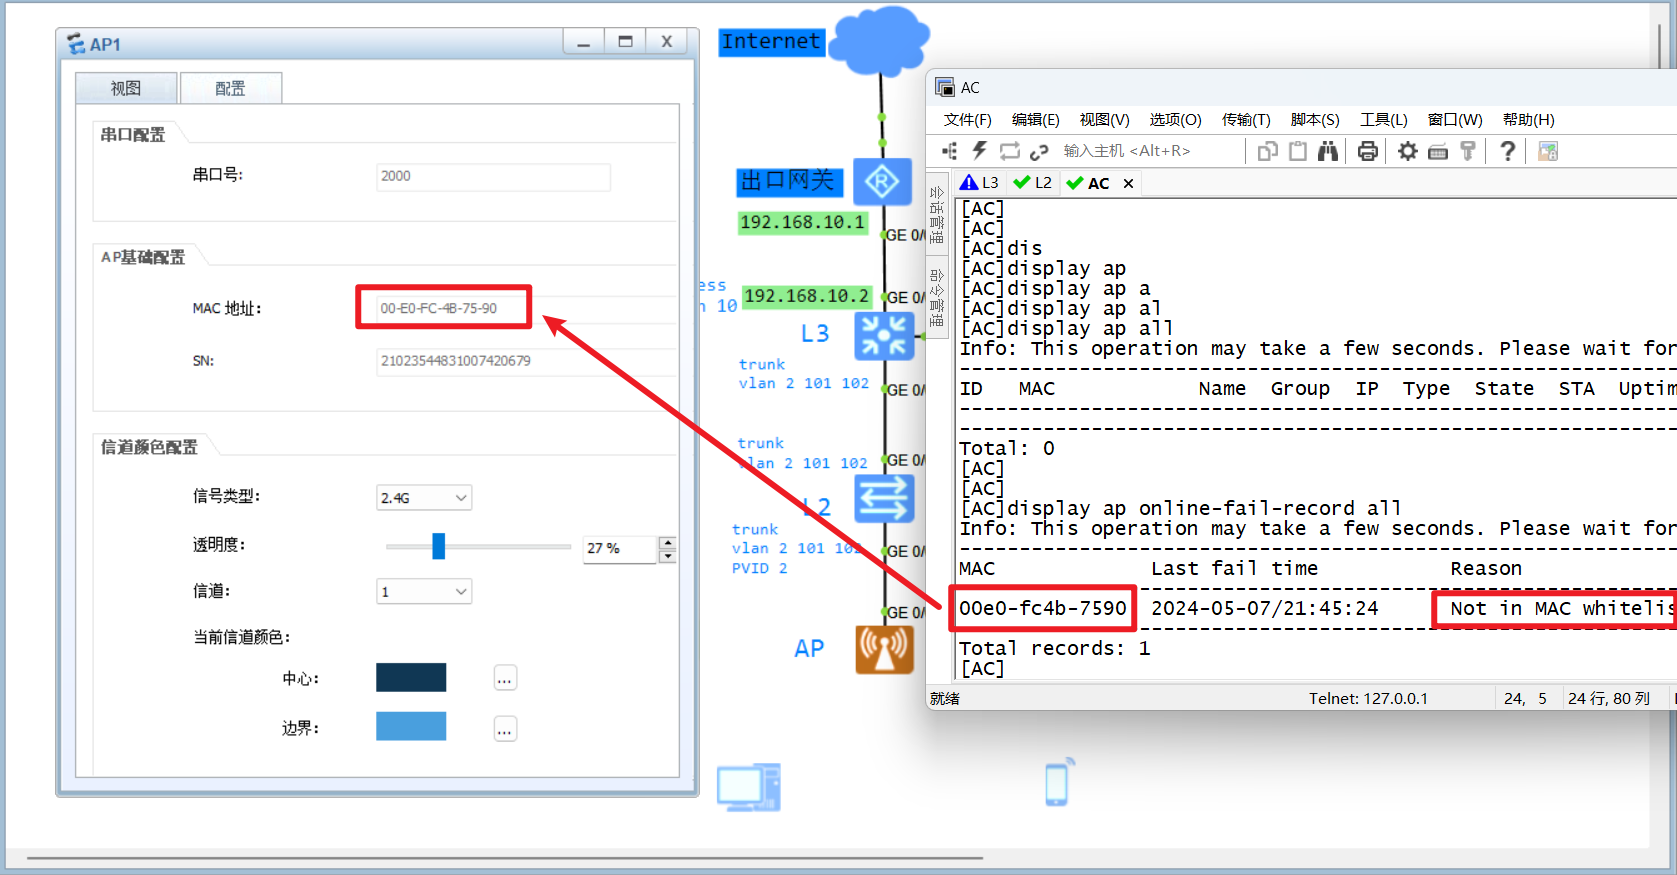Click the 中心 center color swatch
Viewport: 1677px width, 875px height.
click(x=411, y=677)
